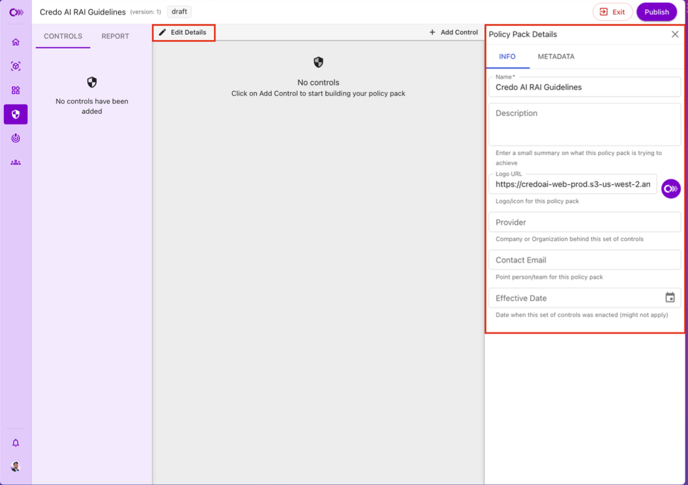Screen dimensions: 688x485
Task: Open the team members sidebar icon
Action: (x=16, y=163)
